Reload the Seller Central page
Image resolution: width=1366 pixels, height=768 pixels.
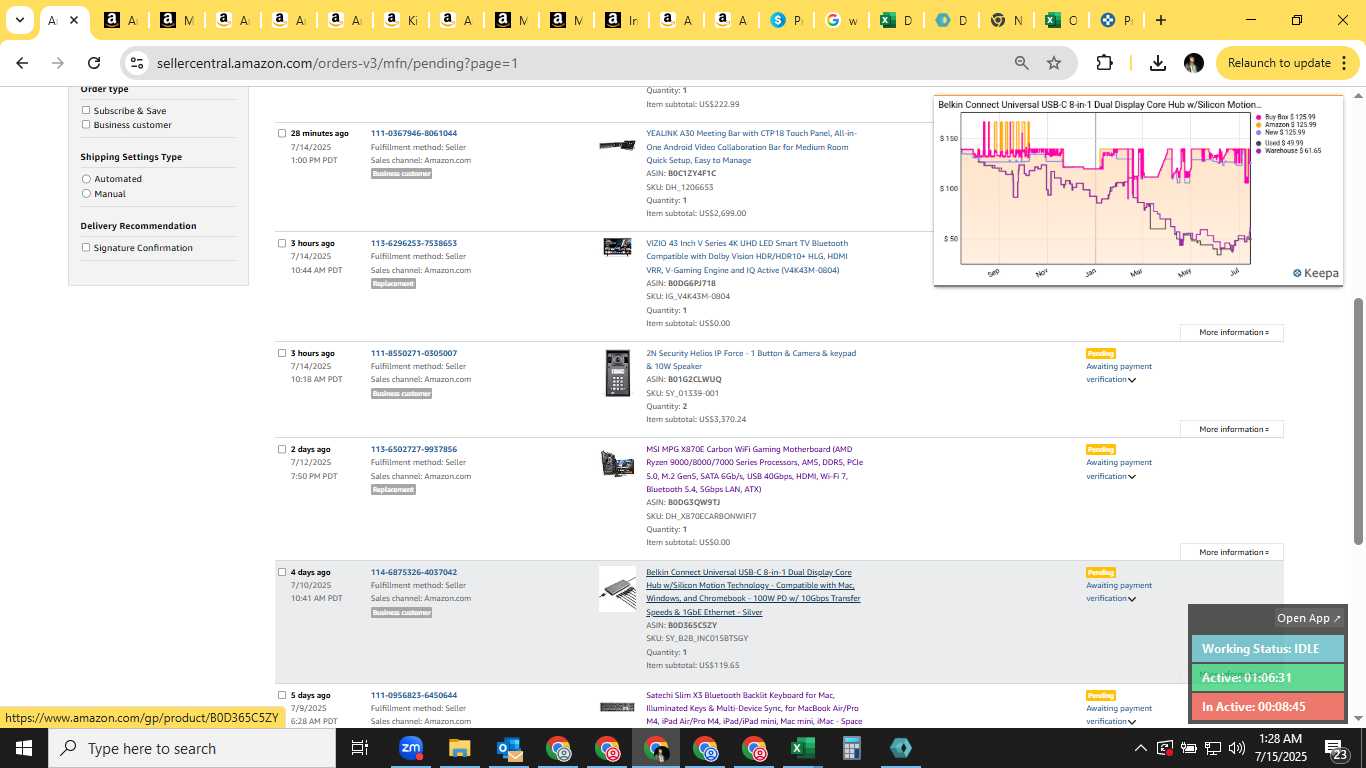click(94, 63)
